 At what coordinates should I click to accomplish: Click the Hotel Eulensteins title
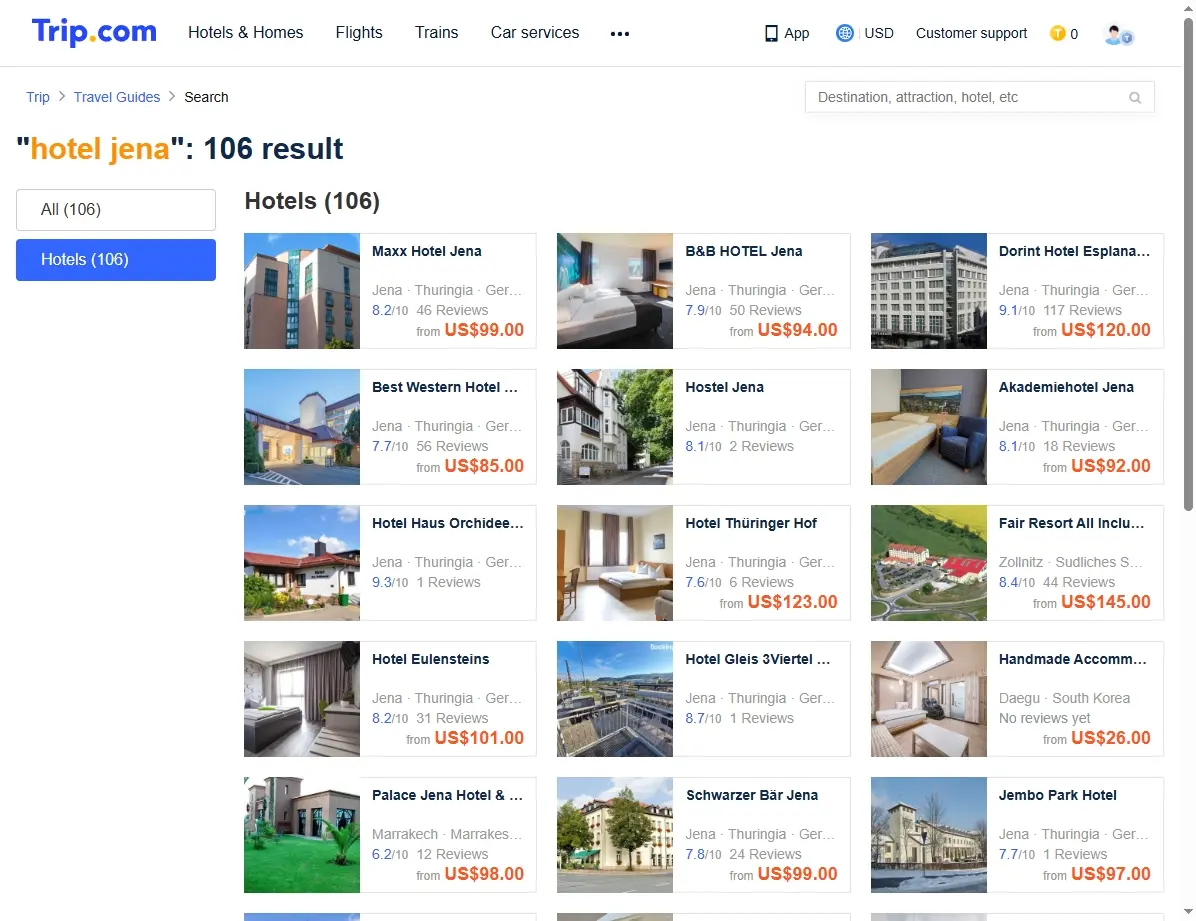[x=431, y=659]
